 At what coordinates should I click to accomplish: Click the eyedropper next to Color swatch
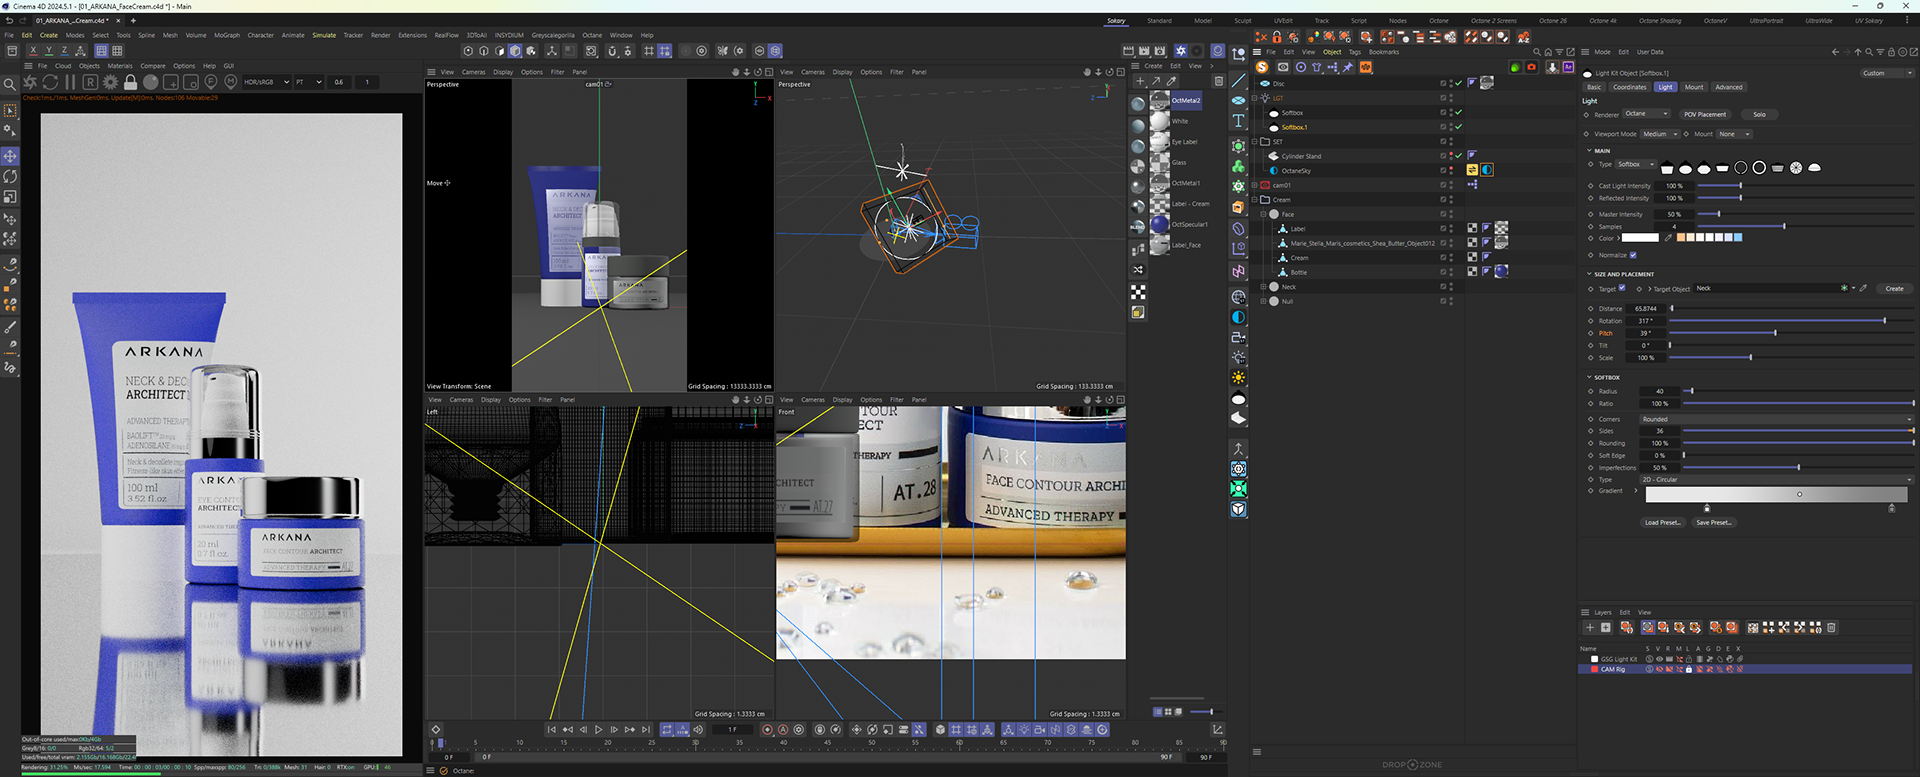(1668, 238)
